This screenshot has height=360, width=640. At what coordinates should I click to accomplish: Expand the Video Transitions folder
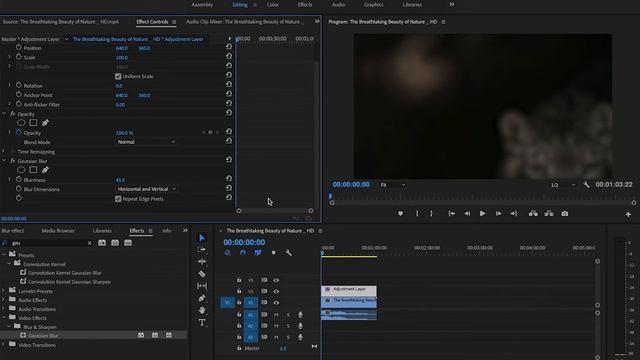point(4,344)
